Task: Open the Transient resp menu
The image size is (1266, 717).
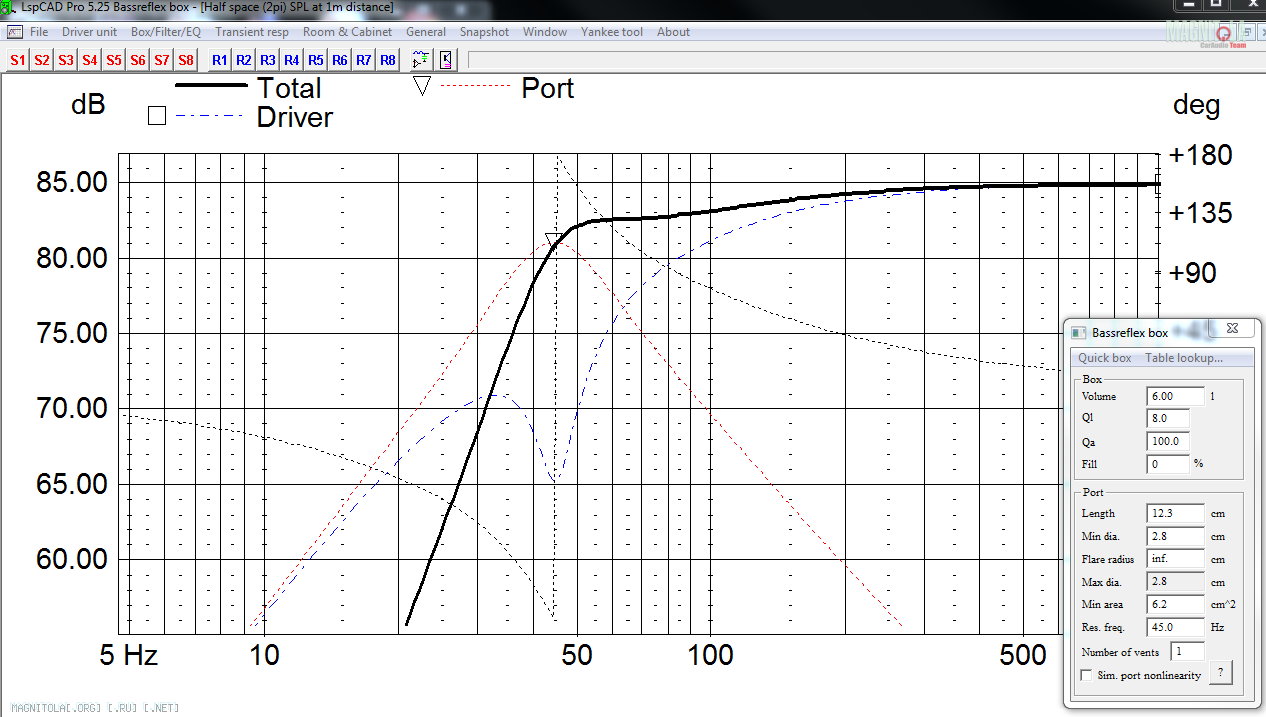Action: 252,32
